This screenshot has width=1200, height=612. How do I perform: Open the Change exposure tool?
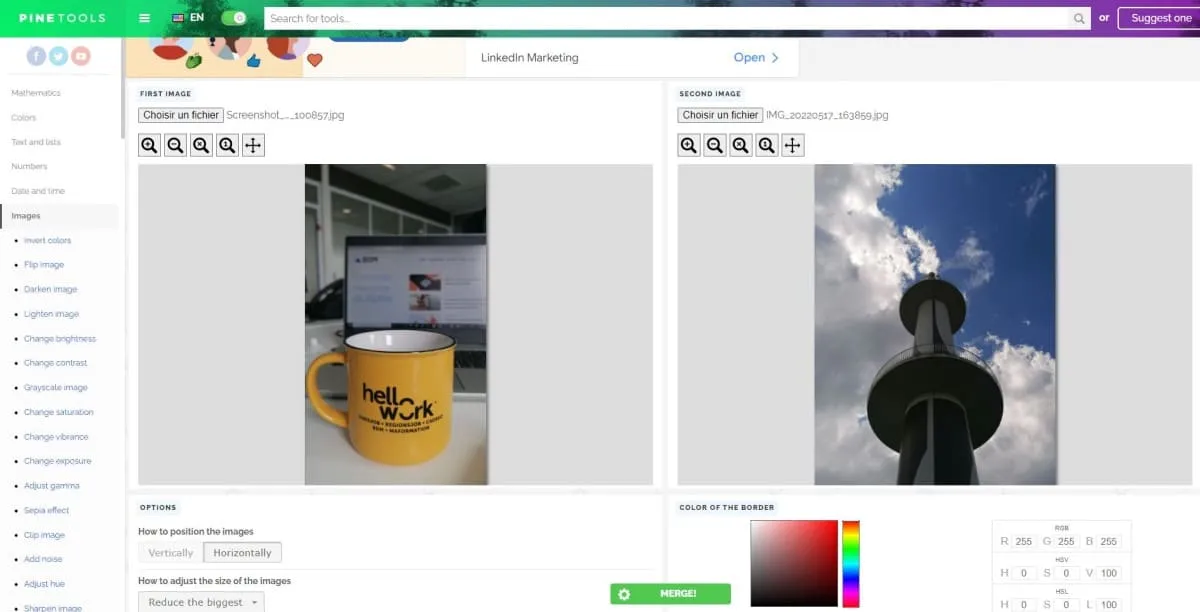[58, 461]
